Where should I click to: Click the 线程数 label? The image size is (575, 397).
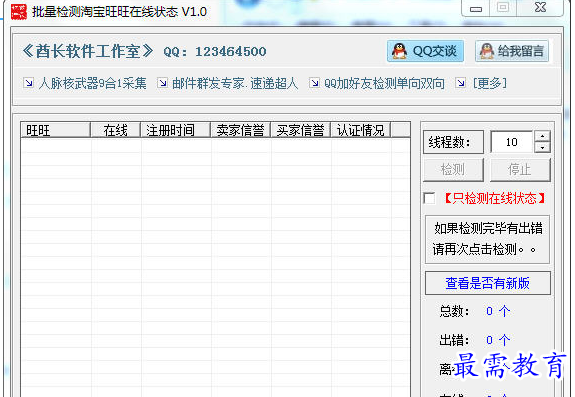coord(453,142)
